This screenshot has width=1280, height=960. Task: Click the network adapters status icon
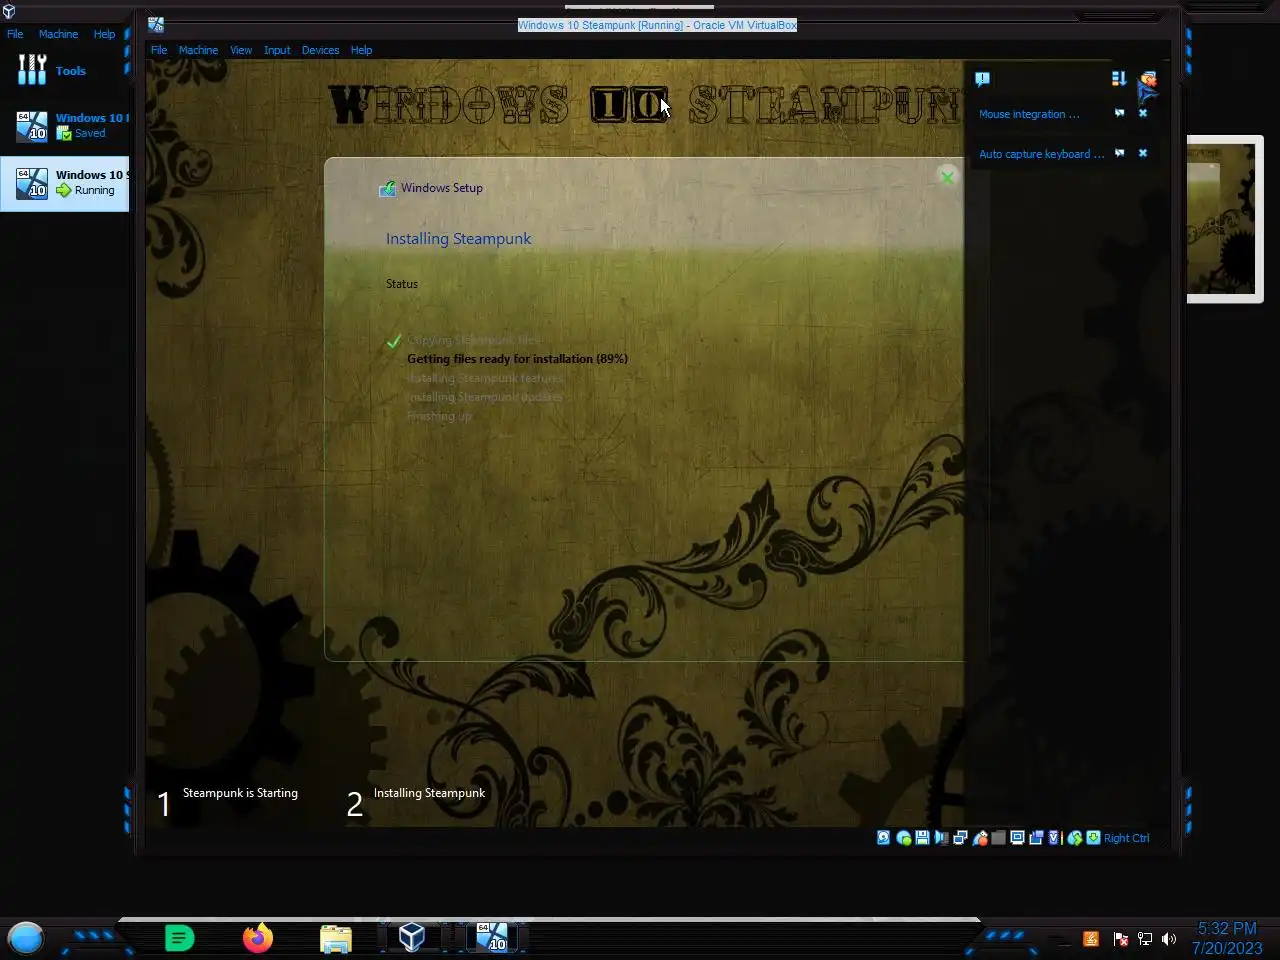[x=960, y=838]
